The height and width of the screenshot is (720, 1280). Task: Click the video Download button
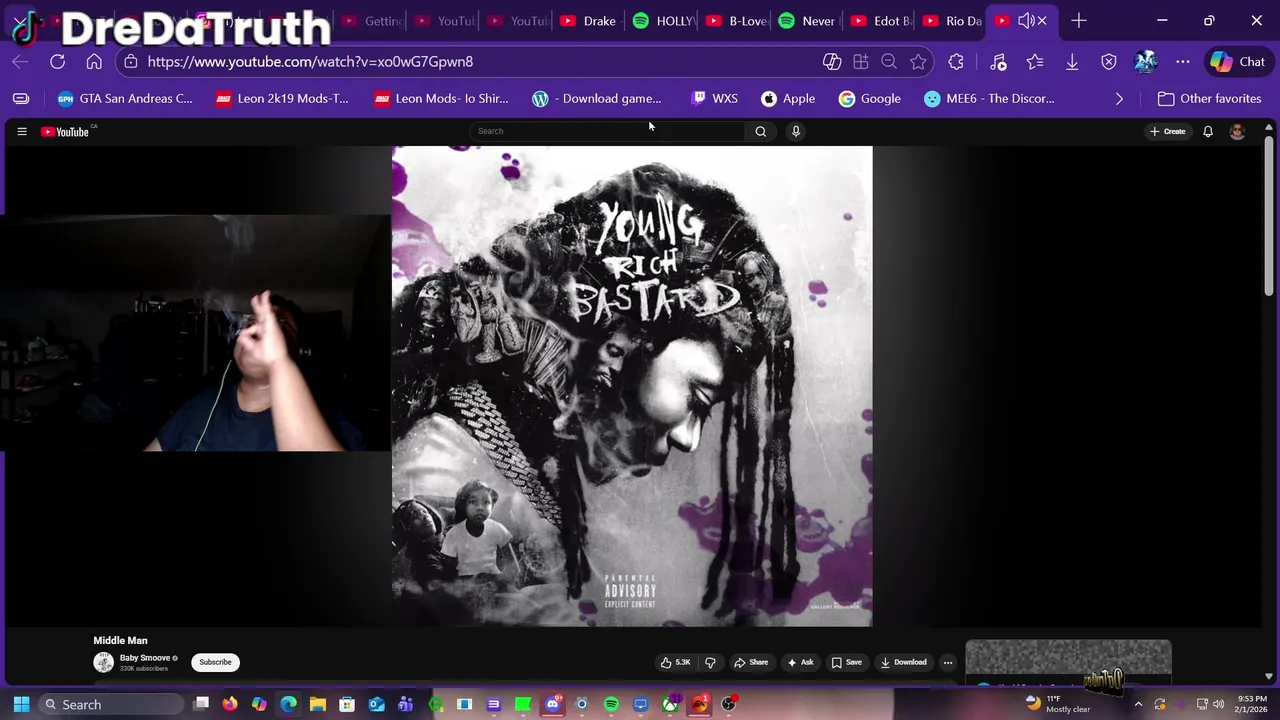point(904,662)
